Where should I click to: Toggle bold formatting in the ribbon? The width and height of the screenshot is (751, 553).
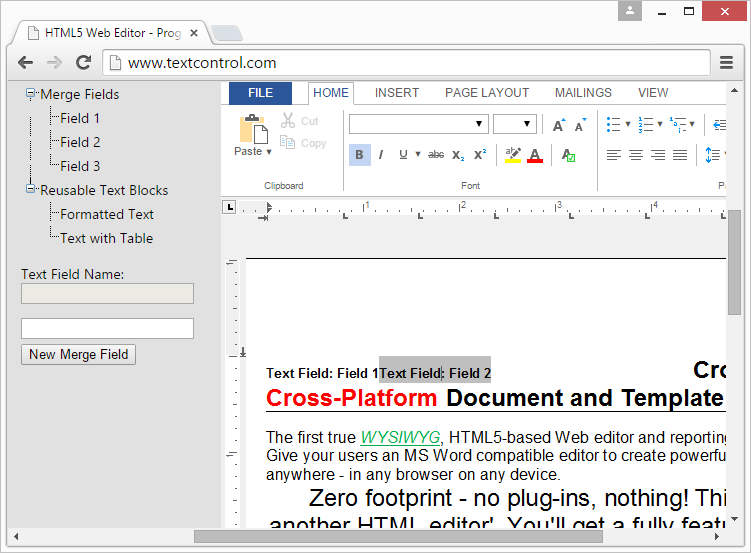click(x=360, y=155)
